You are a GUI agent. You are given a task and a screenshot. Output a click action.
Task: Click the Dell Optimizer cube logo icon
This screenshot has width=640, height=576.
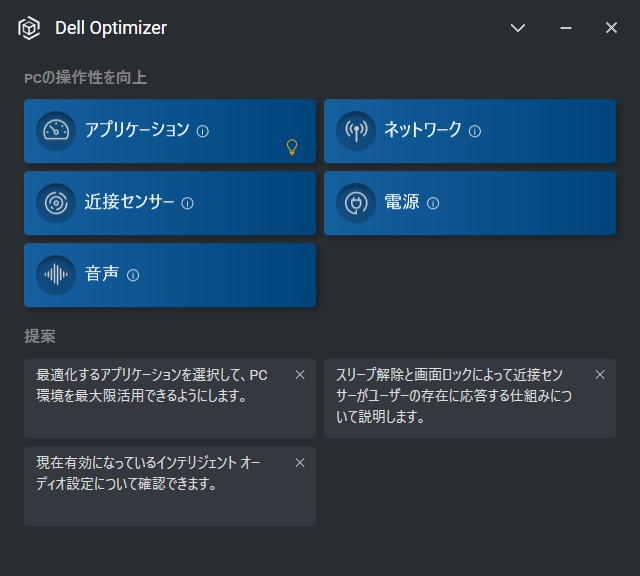29,28
